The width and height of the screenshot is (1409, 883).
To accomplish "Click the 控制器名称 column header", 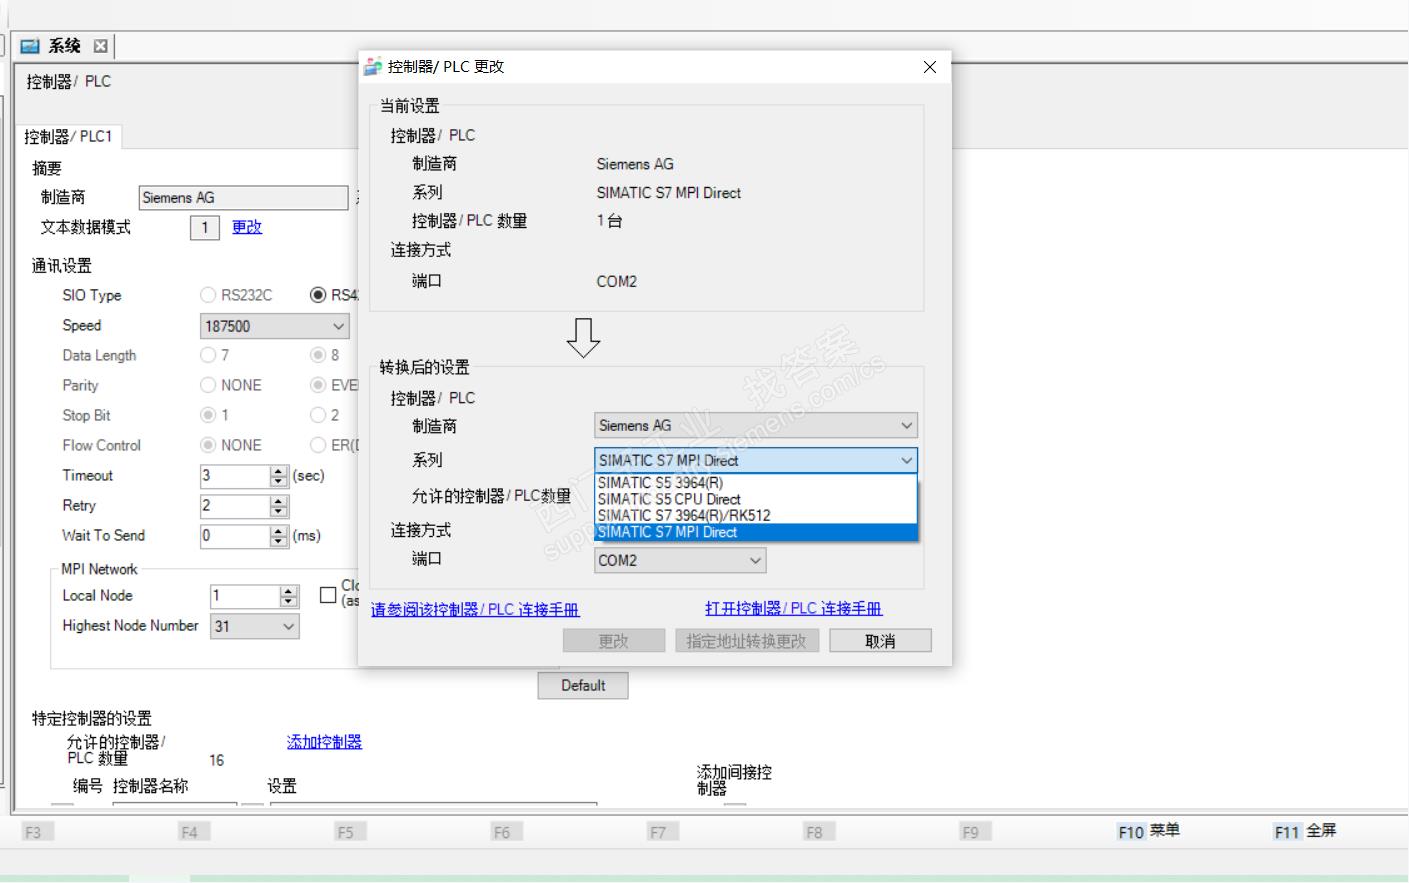I will [x=150, y=786].
